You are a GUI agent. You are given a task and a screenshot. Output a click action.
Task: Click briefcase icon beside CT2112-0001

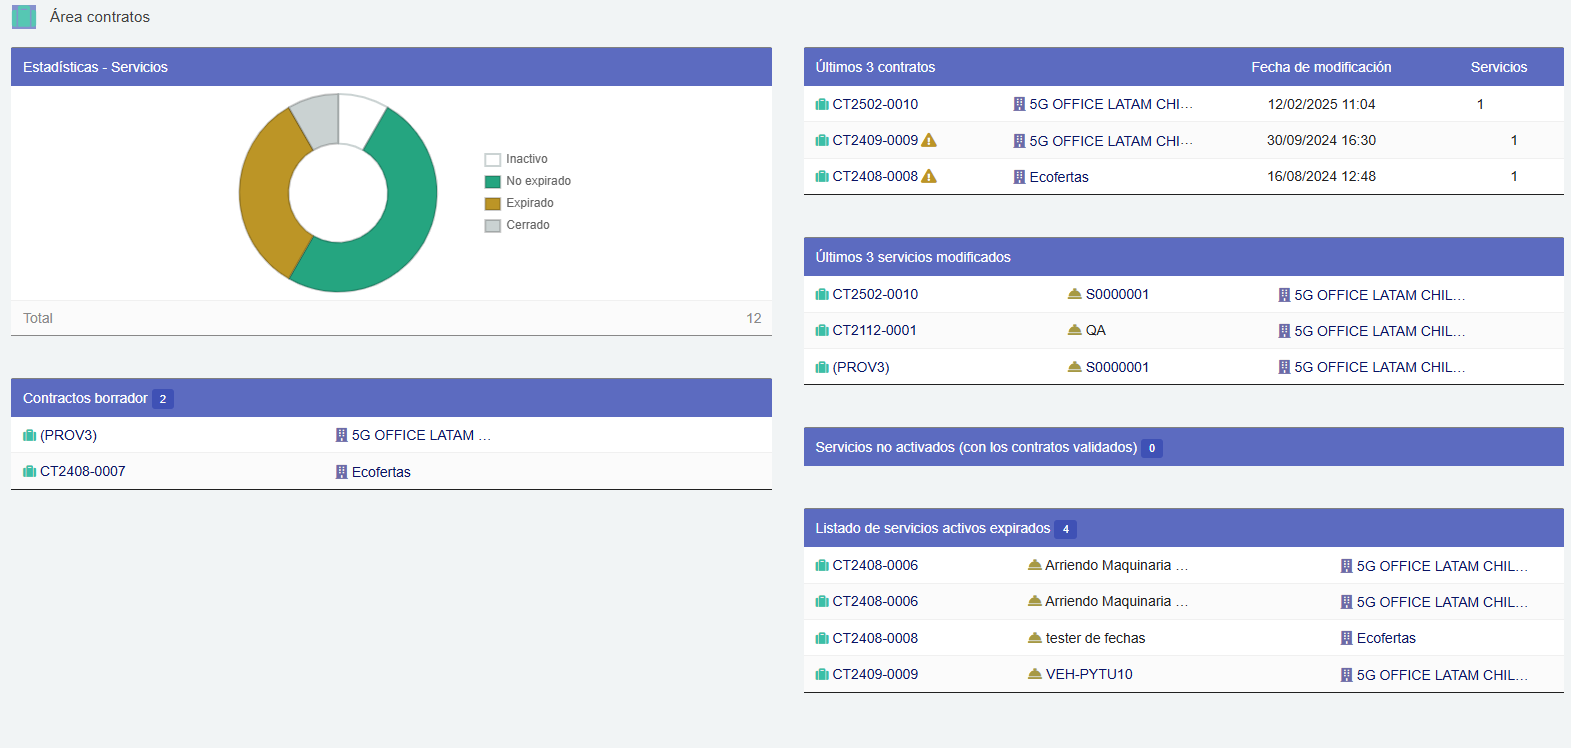(x=822, y=331)
